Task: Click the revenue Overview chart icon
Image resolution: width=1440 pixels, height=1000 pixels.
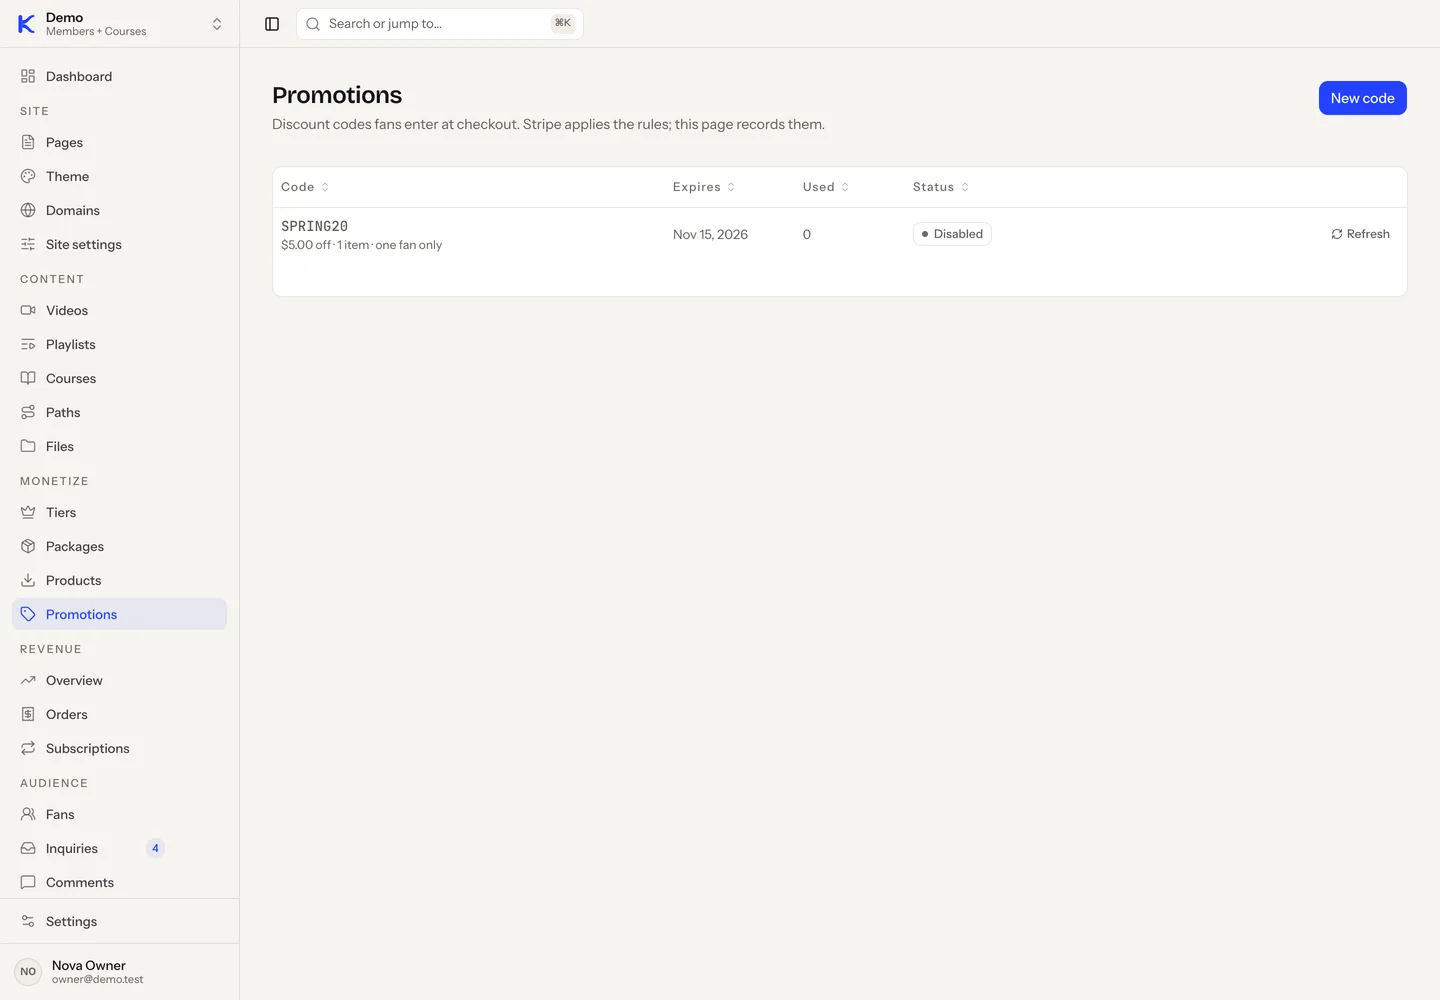Action: click(28, 680)
